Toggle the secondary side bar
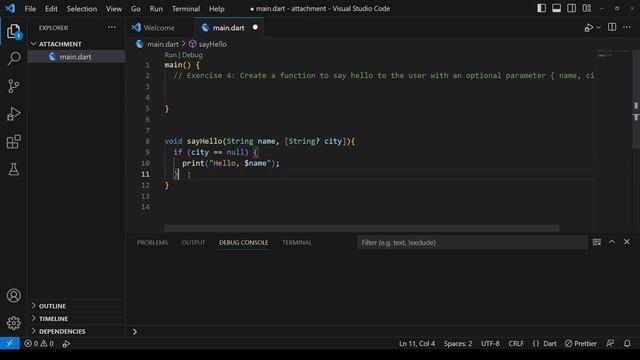This screenshot has height=360, width=640. [x=571, y=8]
